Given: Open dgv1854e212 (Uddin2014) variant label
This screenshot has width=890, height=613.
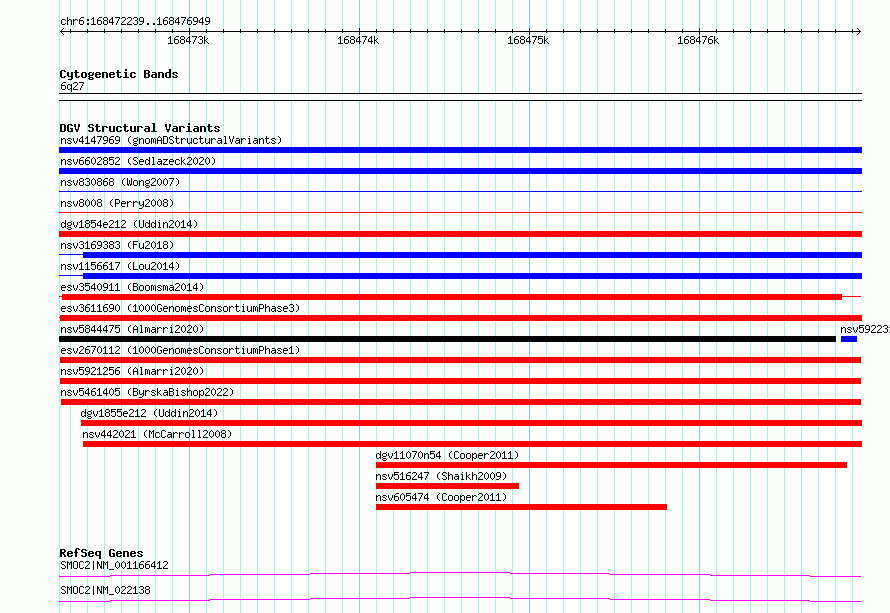Looking at the screenshot, I should [x=129, y=224].
